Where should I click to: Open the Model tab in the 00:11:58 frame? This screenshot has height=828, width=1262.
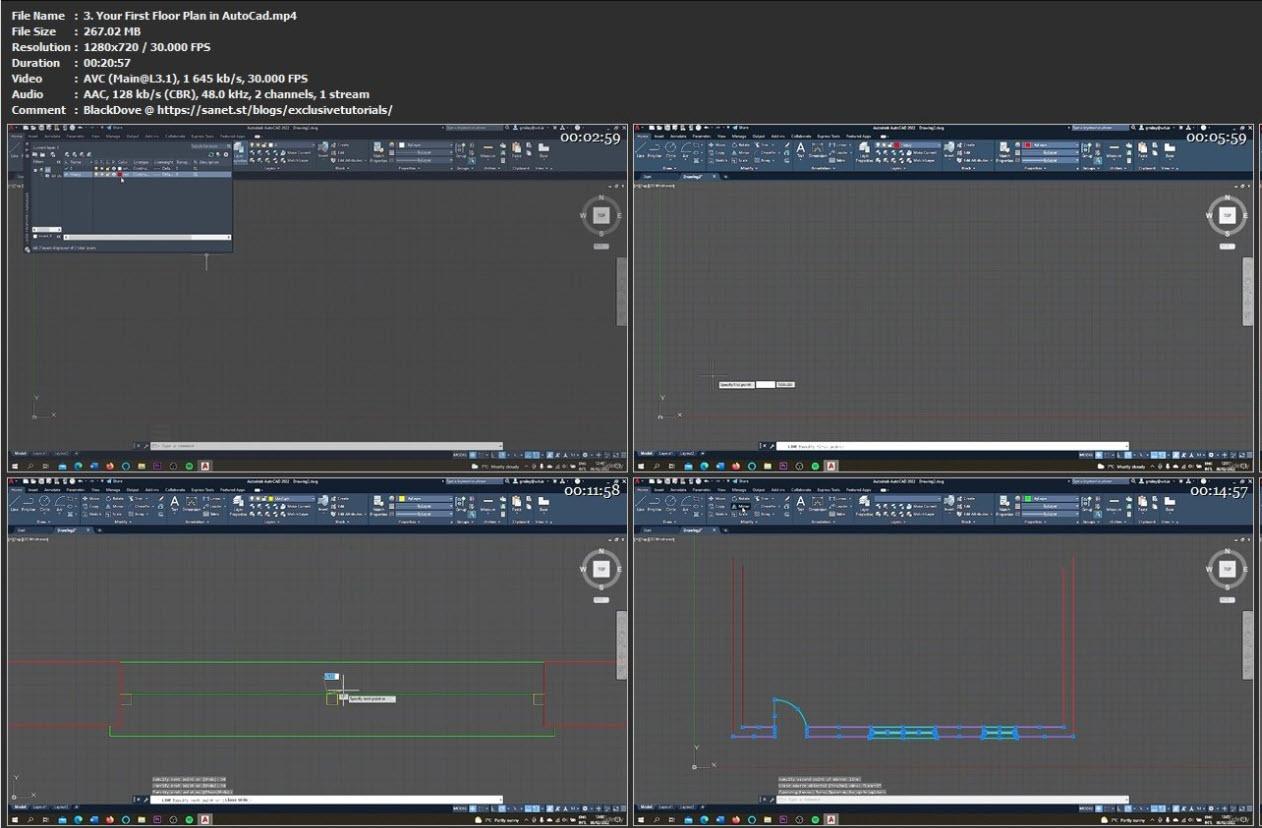[x=19, y=806]
